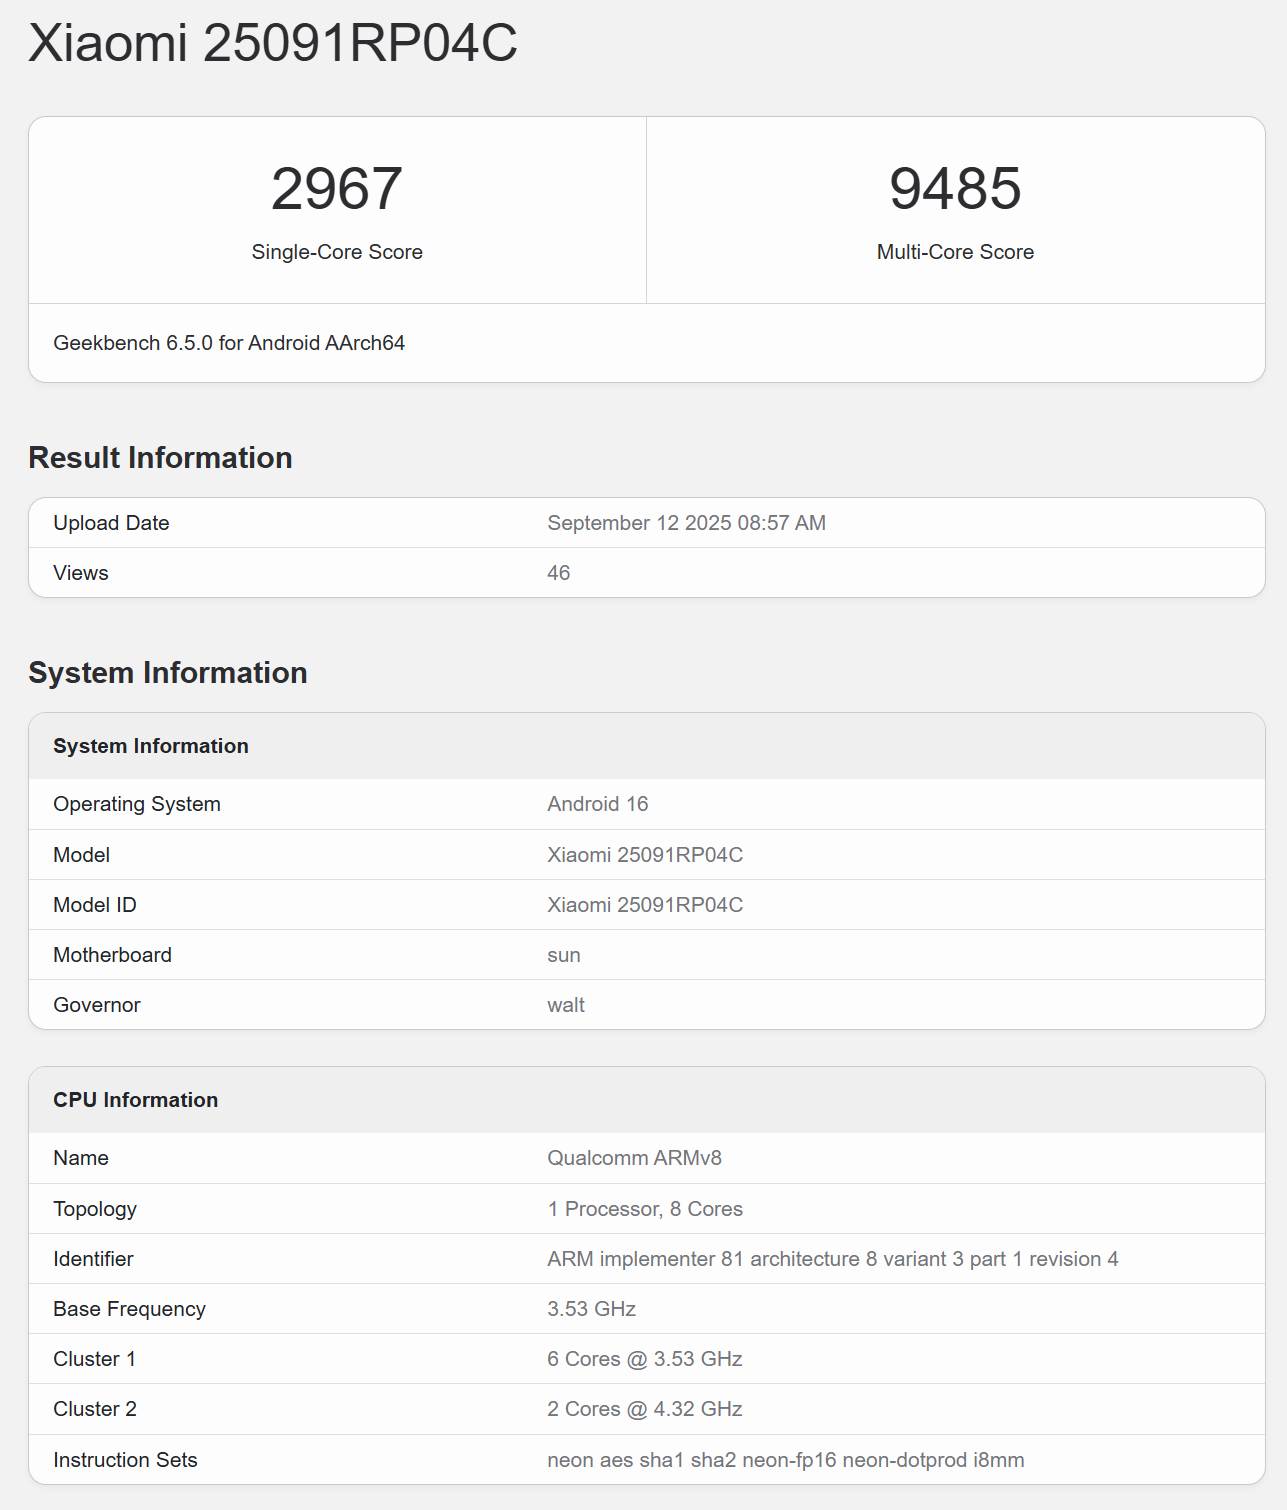Select the Qualcomm ARMv8 CPU name
The width and height of the screenshot is (1287, 1510).
(634, 1158)
